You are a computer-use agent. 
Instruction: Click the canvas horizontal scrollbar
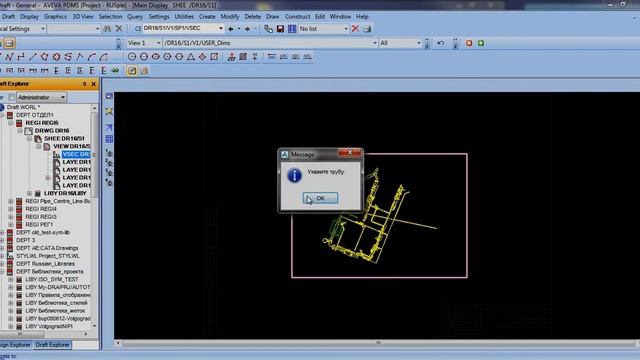click(378, 343)
